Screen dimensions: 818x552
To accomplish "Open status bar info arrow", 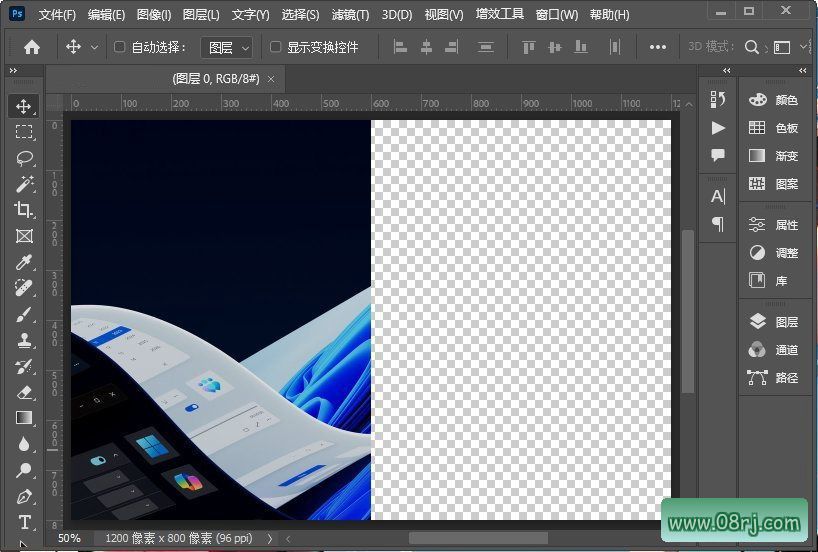I will pyautogui.click(x=269, y=538).
